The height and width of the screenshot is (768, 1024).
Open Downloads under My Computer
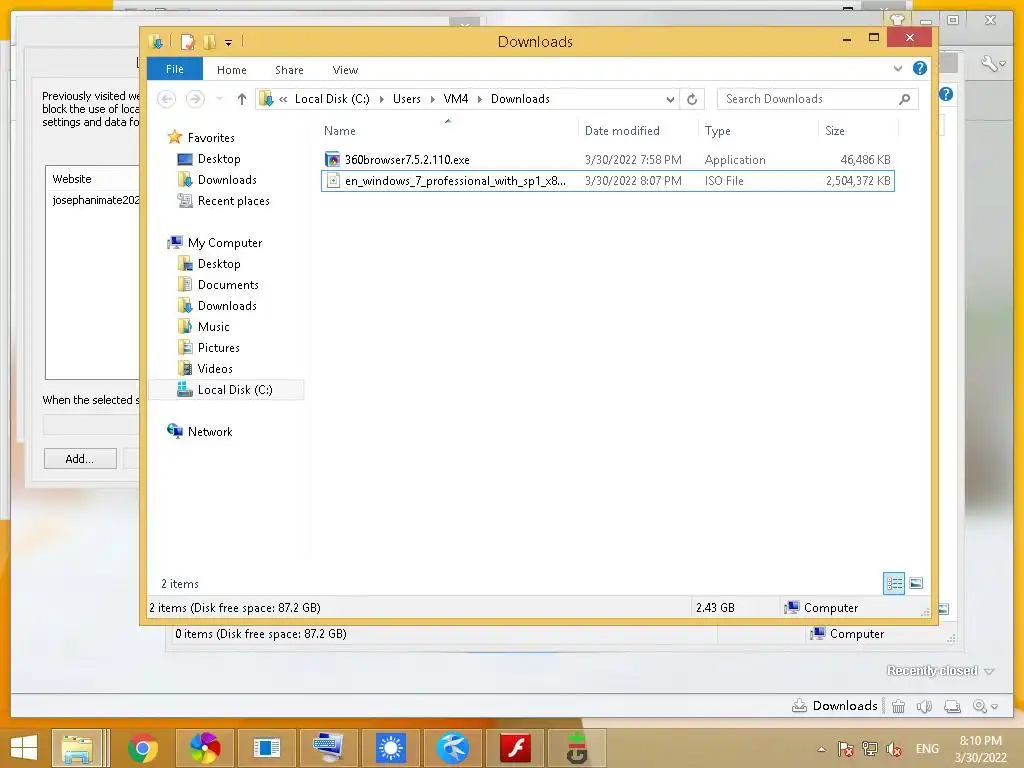(x=227, y=306)
